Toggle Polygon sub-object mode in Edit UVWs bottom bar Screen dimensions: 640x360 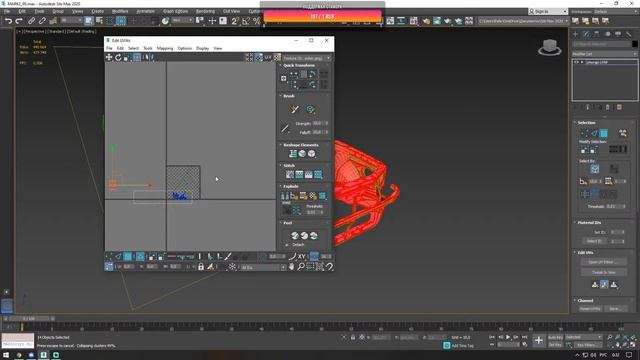(128, 256)
